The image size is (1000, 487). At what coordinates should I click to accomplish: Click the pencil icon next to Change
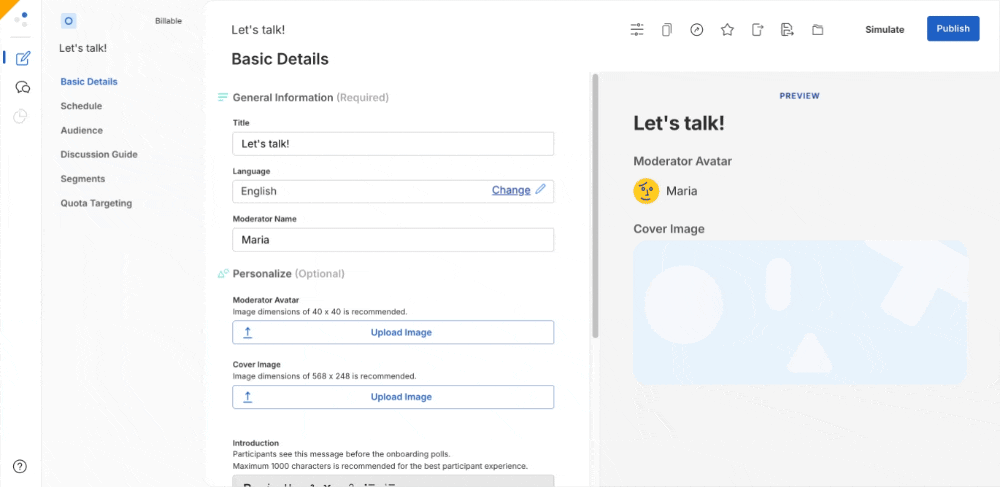541,189
